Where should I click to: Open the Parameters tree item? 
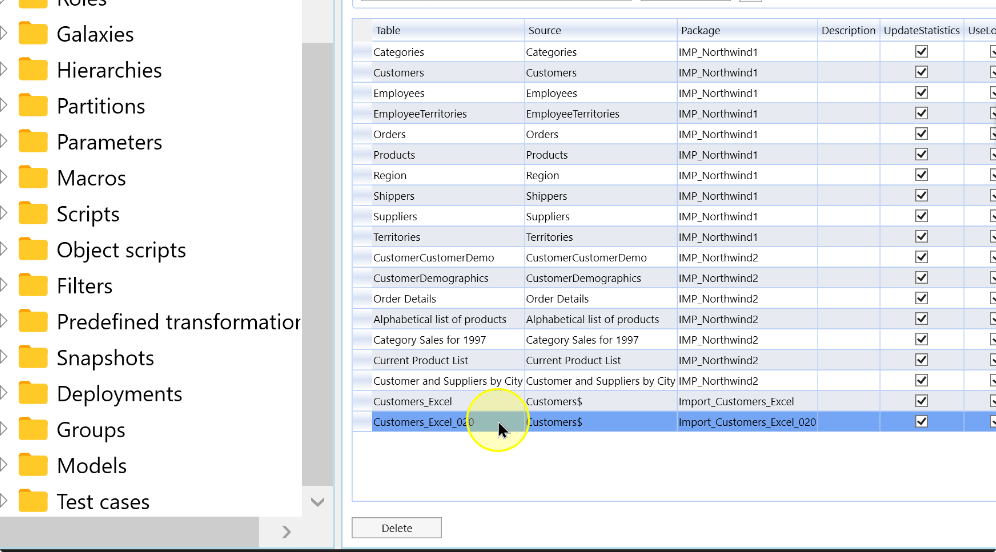tap(109, 142)
